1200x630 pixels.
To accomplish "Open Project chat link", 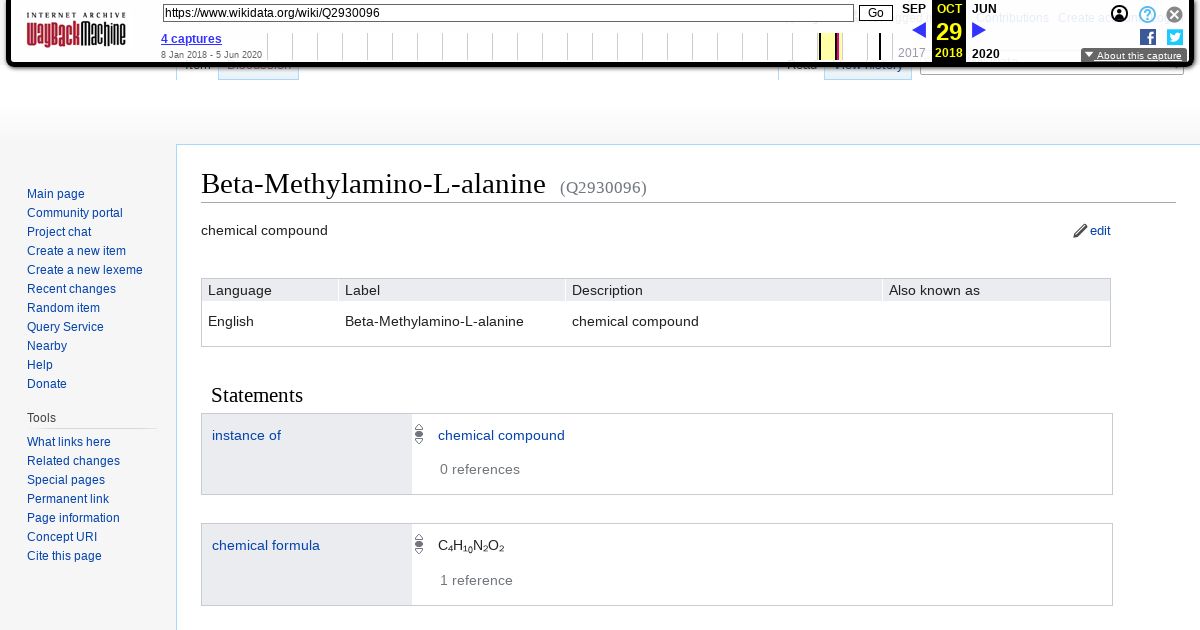I will click(59, 232).
